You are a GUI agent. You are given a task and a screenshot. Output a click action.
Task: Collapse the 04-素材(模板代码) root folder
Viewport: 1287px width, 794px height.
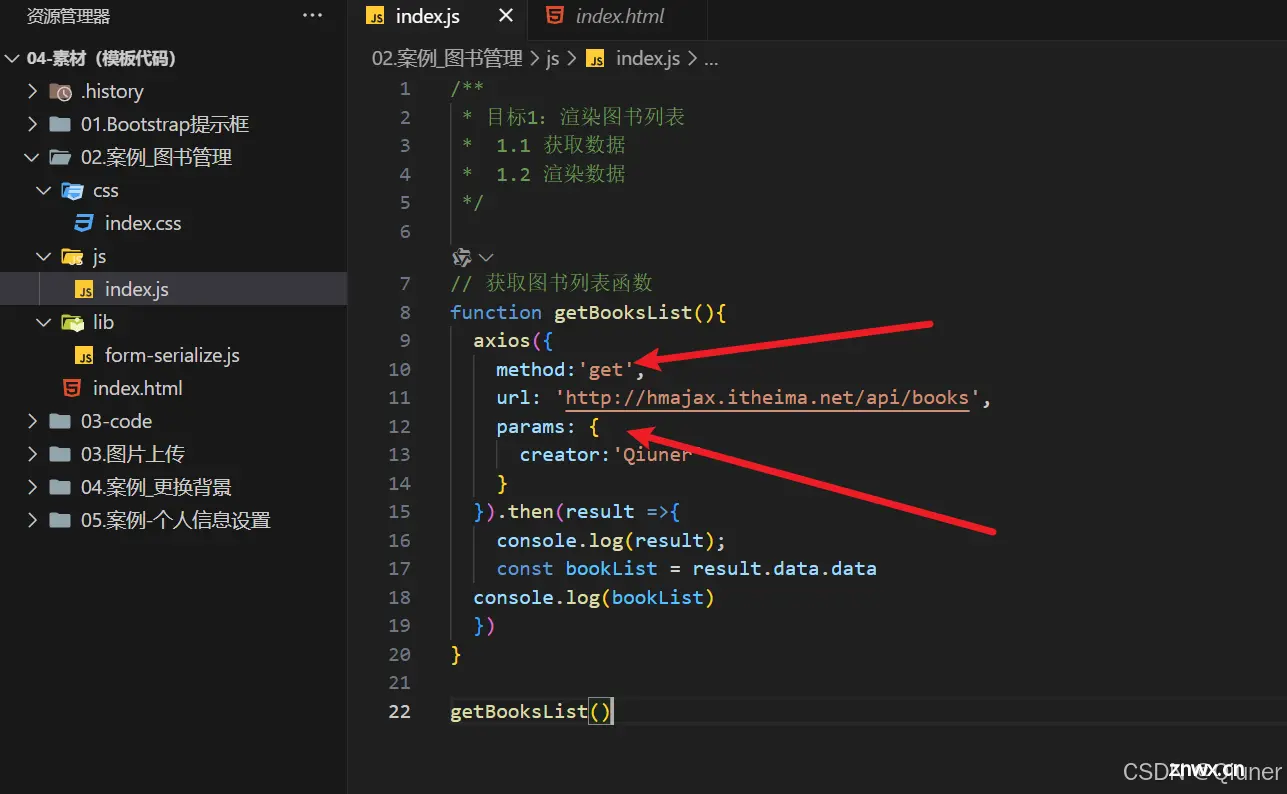[12, 58]
